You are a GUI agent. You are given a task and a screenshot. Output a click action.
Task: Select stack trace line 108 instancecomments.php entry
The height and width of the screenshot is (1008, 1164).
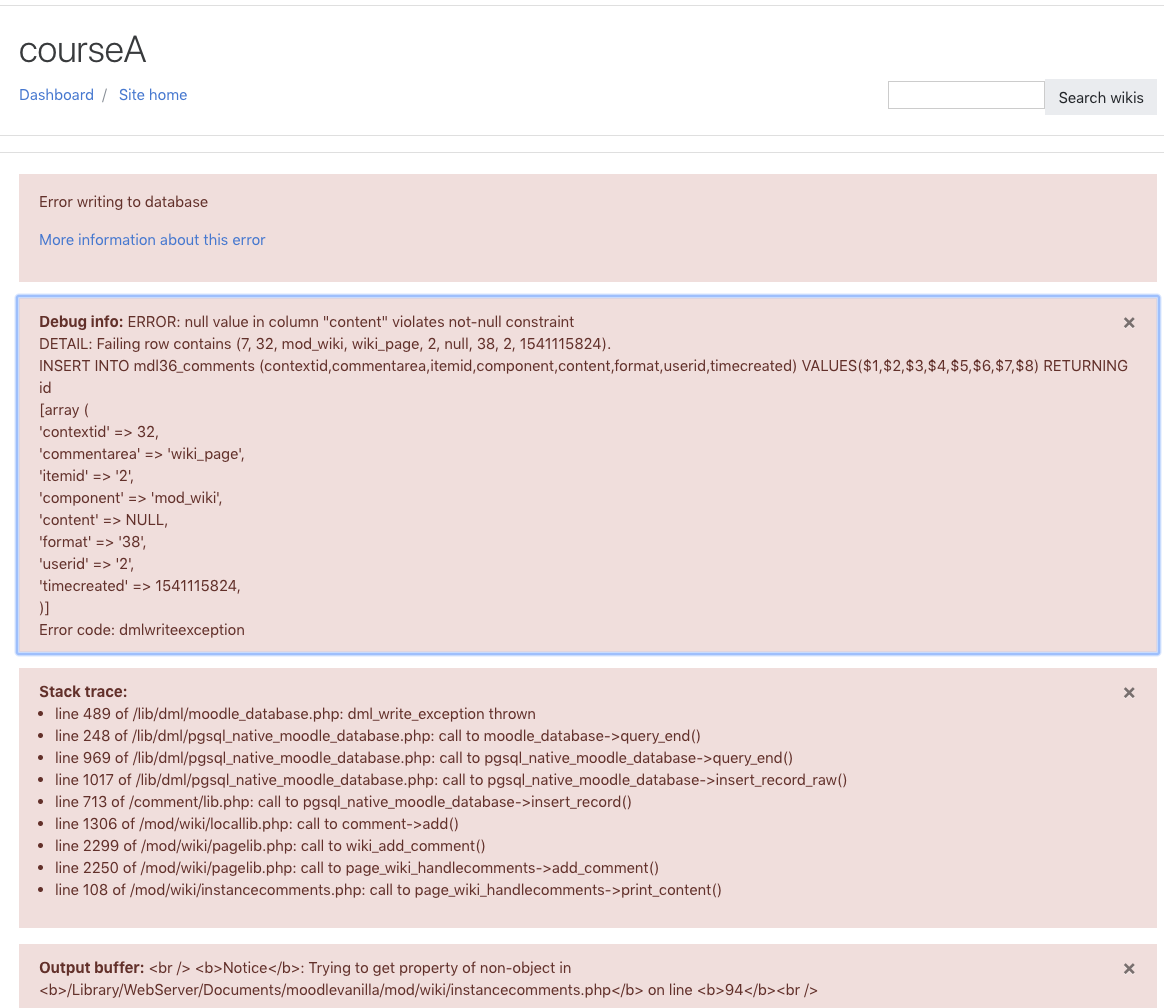click(x=388, y=890)
